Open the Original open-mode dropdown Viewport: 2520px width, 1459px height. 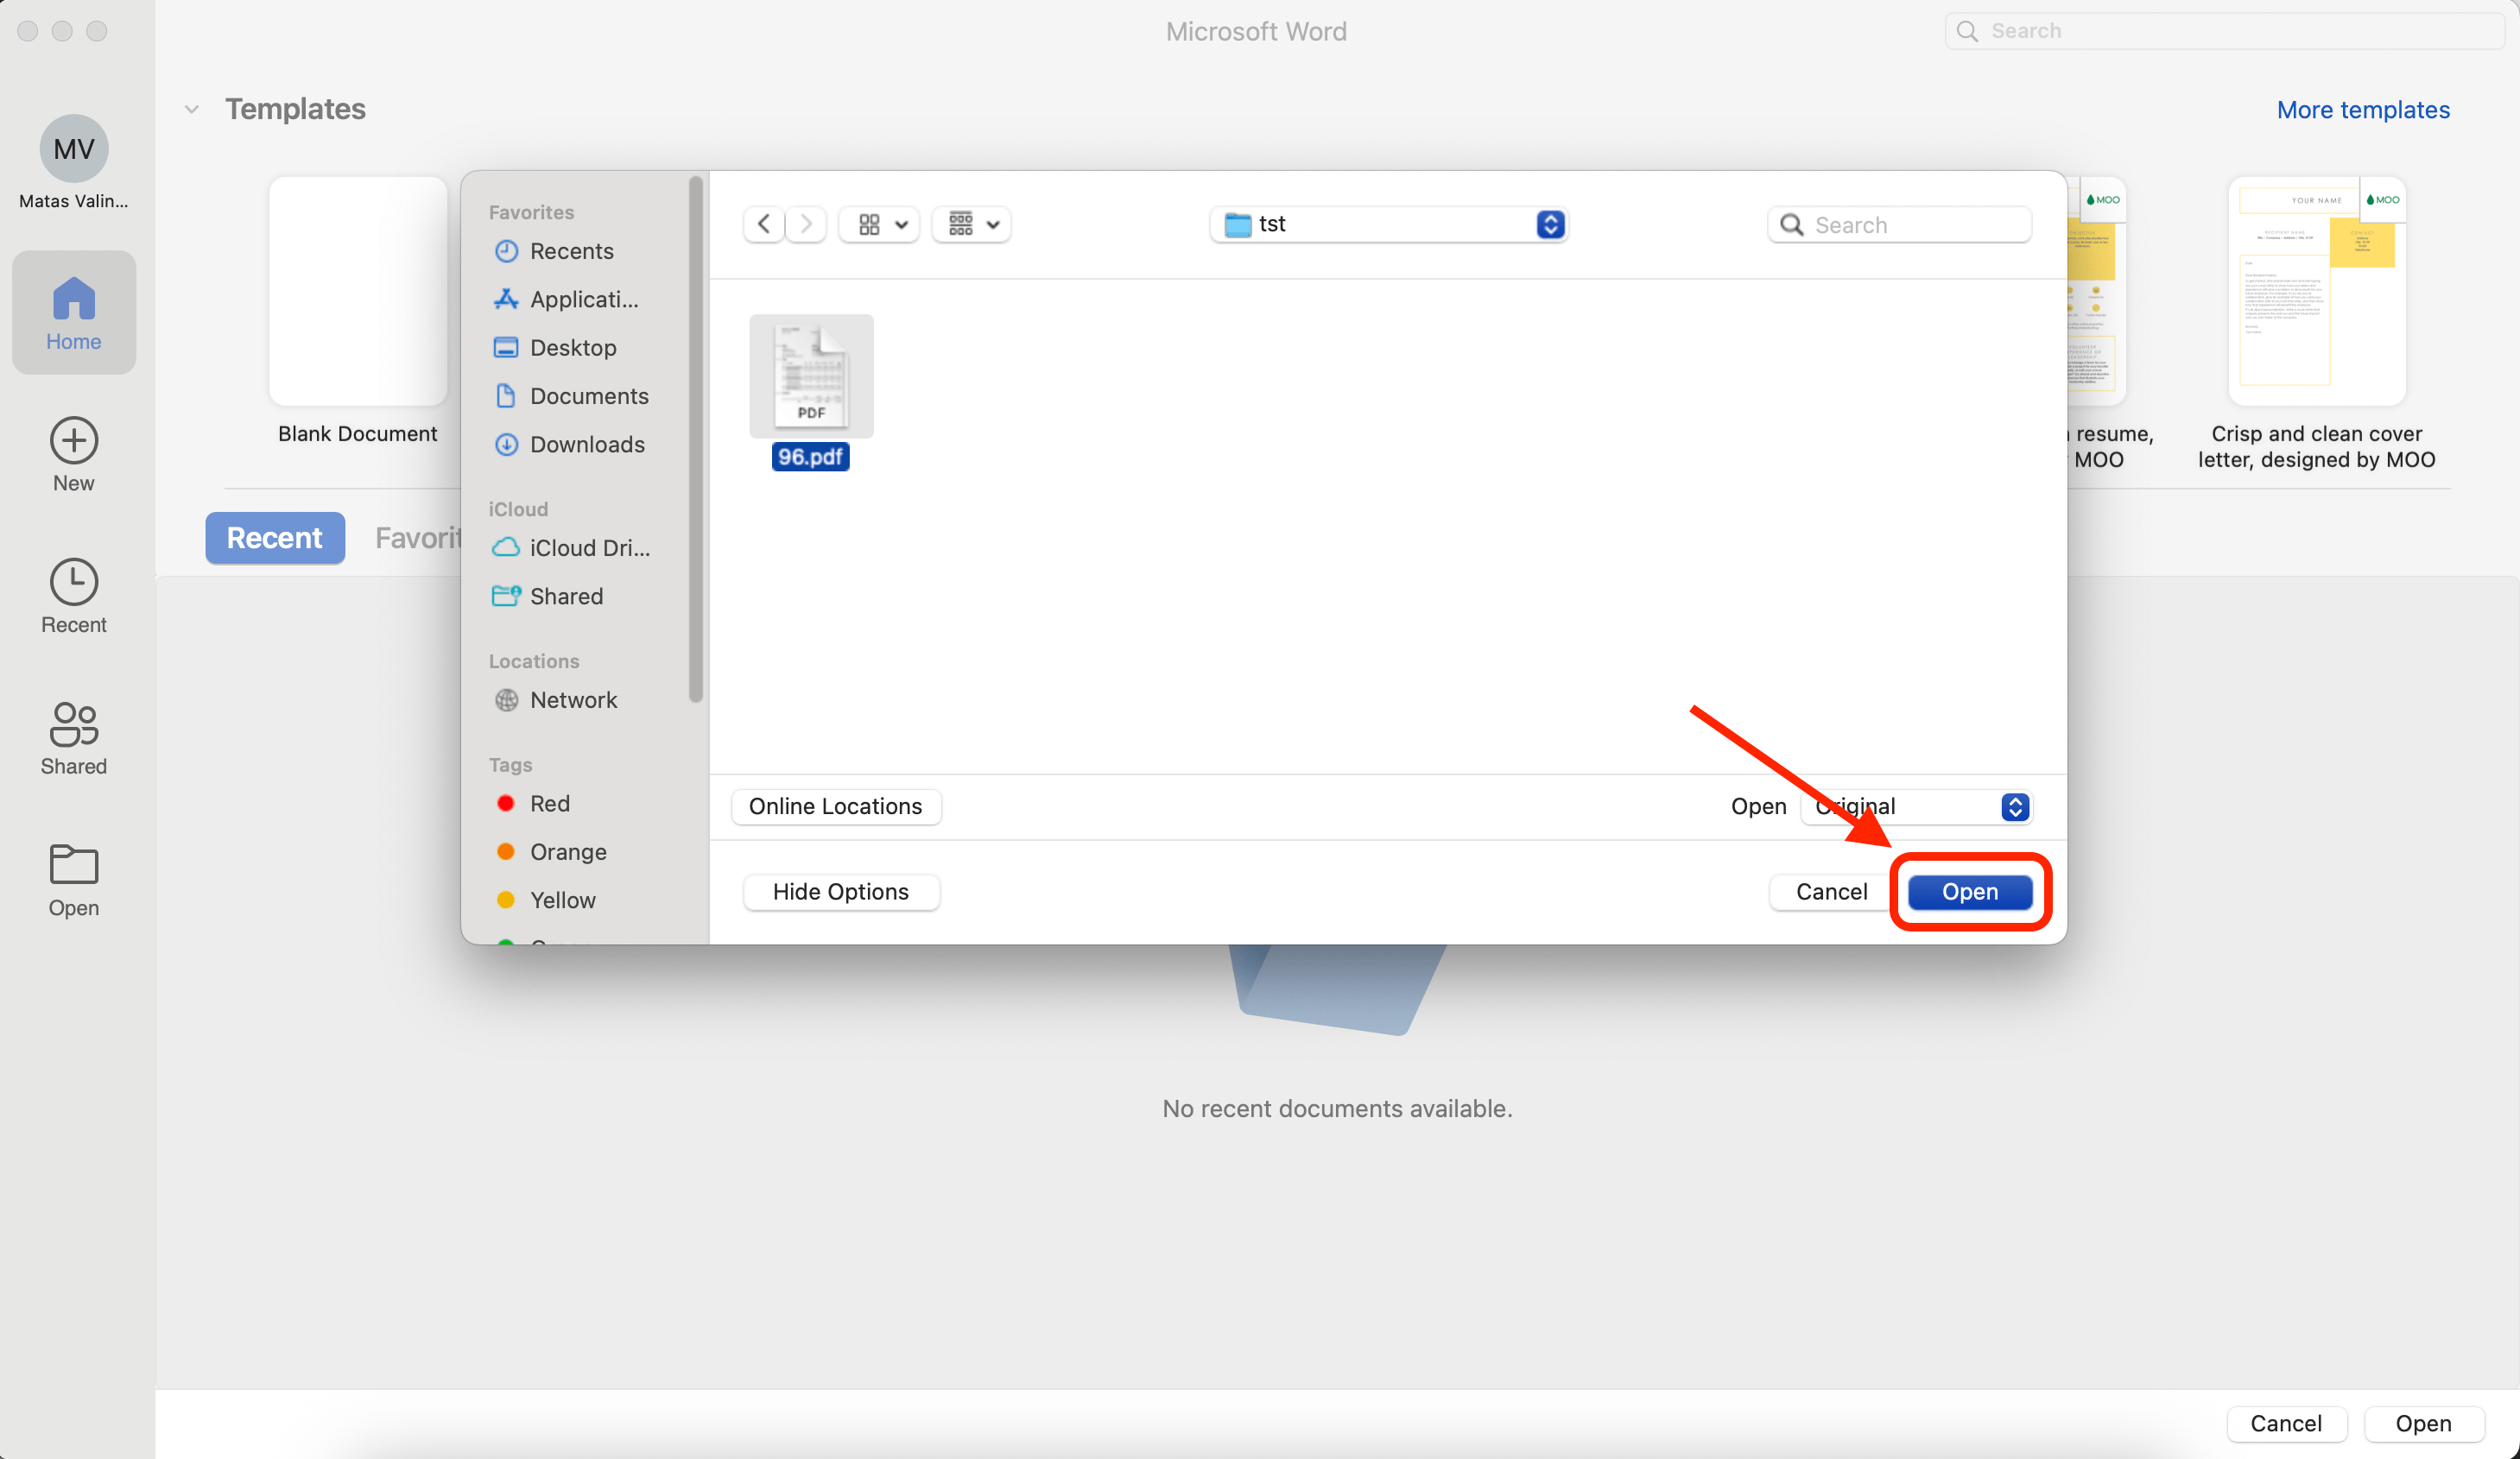[1916, 806]
